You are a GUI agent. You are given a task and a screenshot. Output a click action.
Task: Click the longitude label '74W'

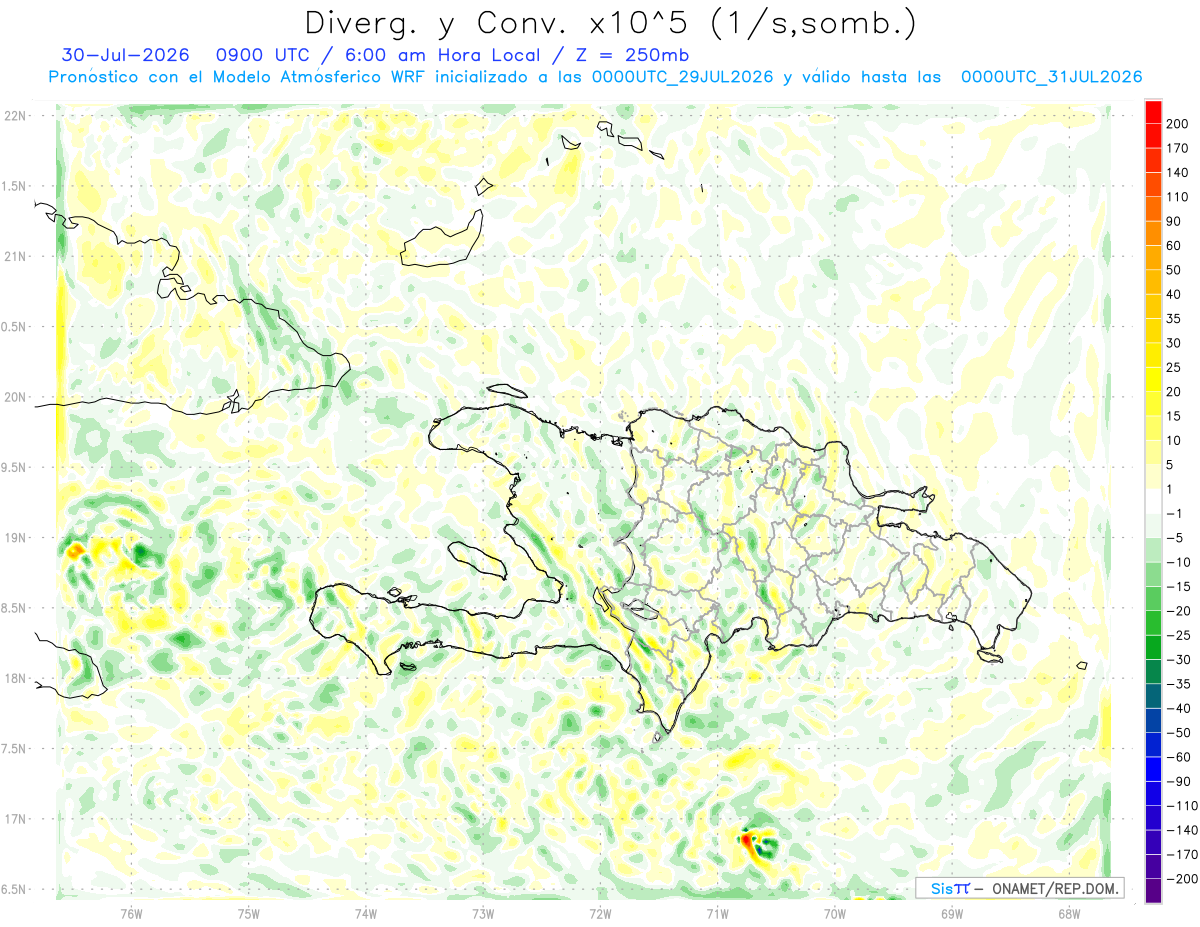coord(365,914)
